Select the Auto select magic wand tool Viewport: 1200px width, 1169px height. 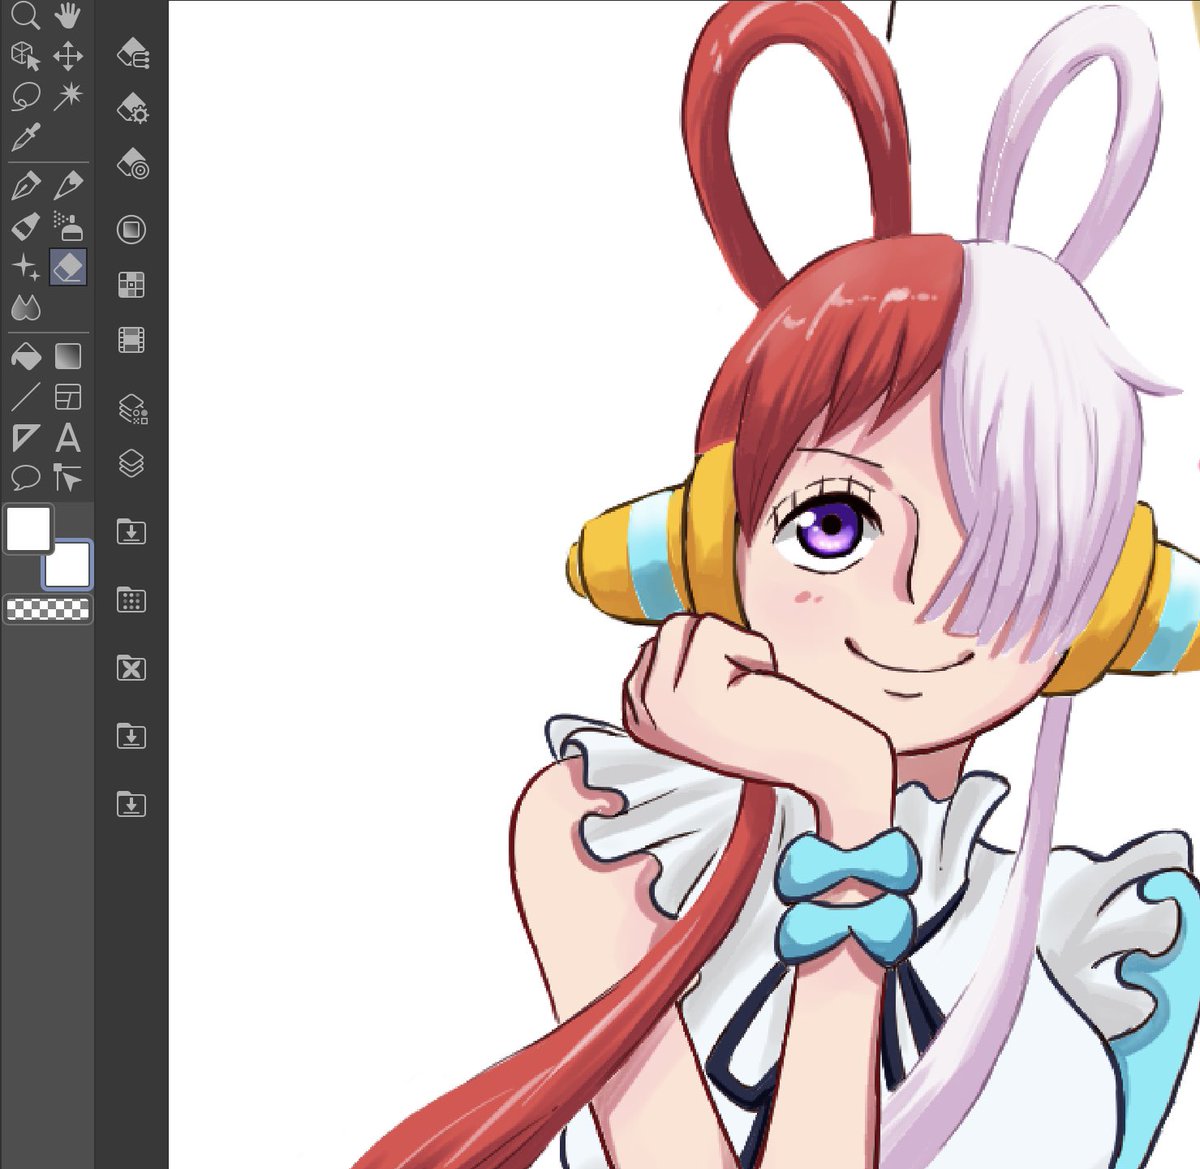coord(68,97)
